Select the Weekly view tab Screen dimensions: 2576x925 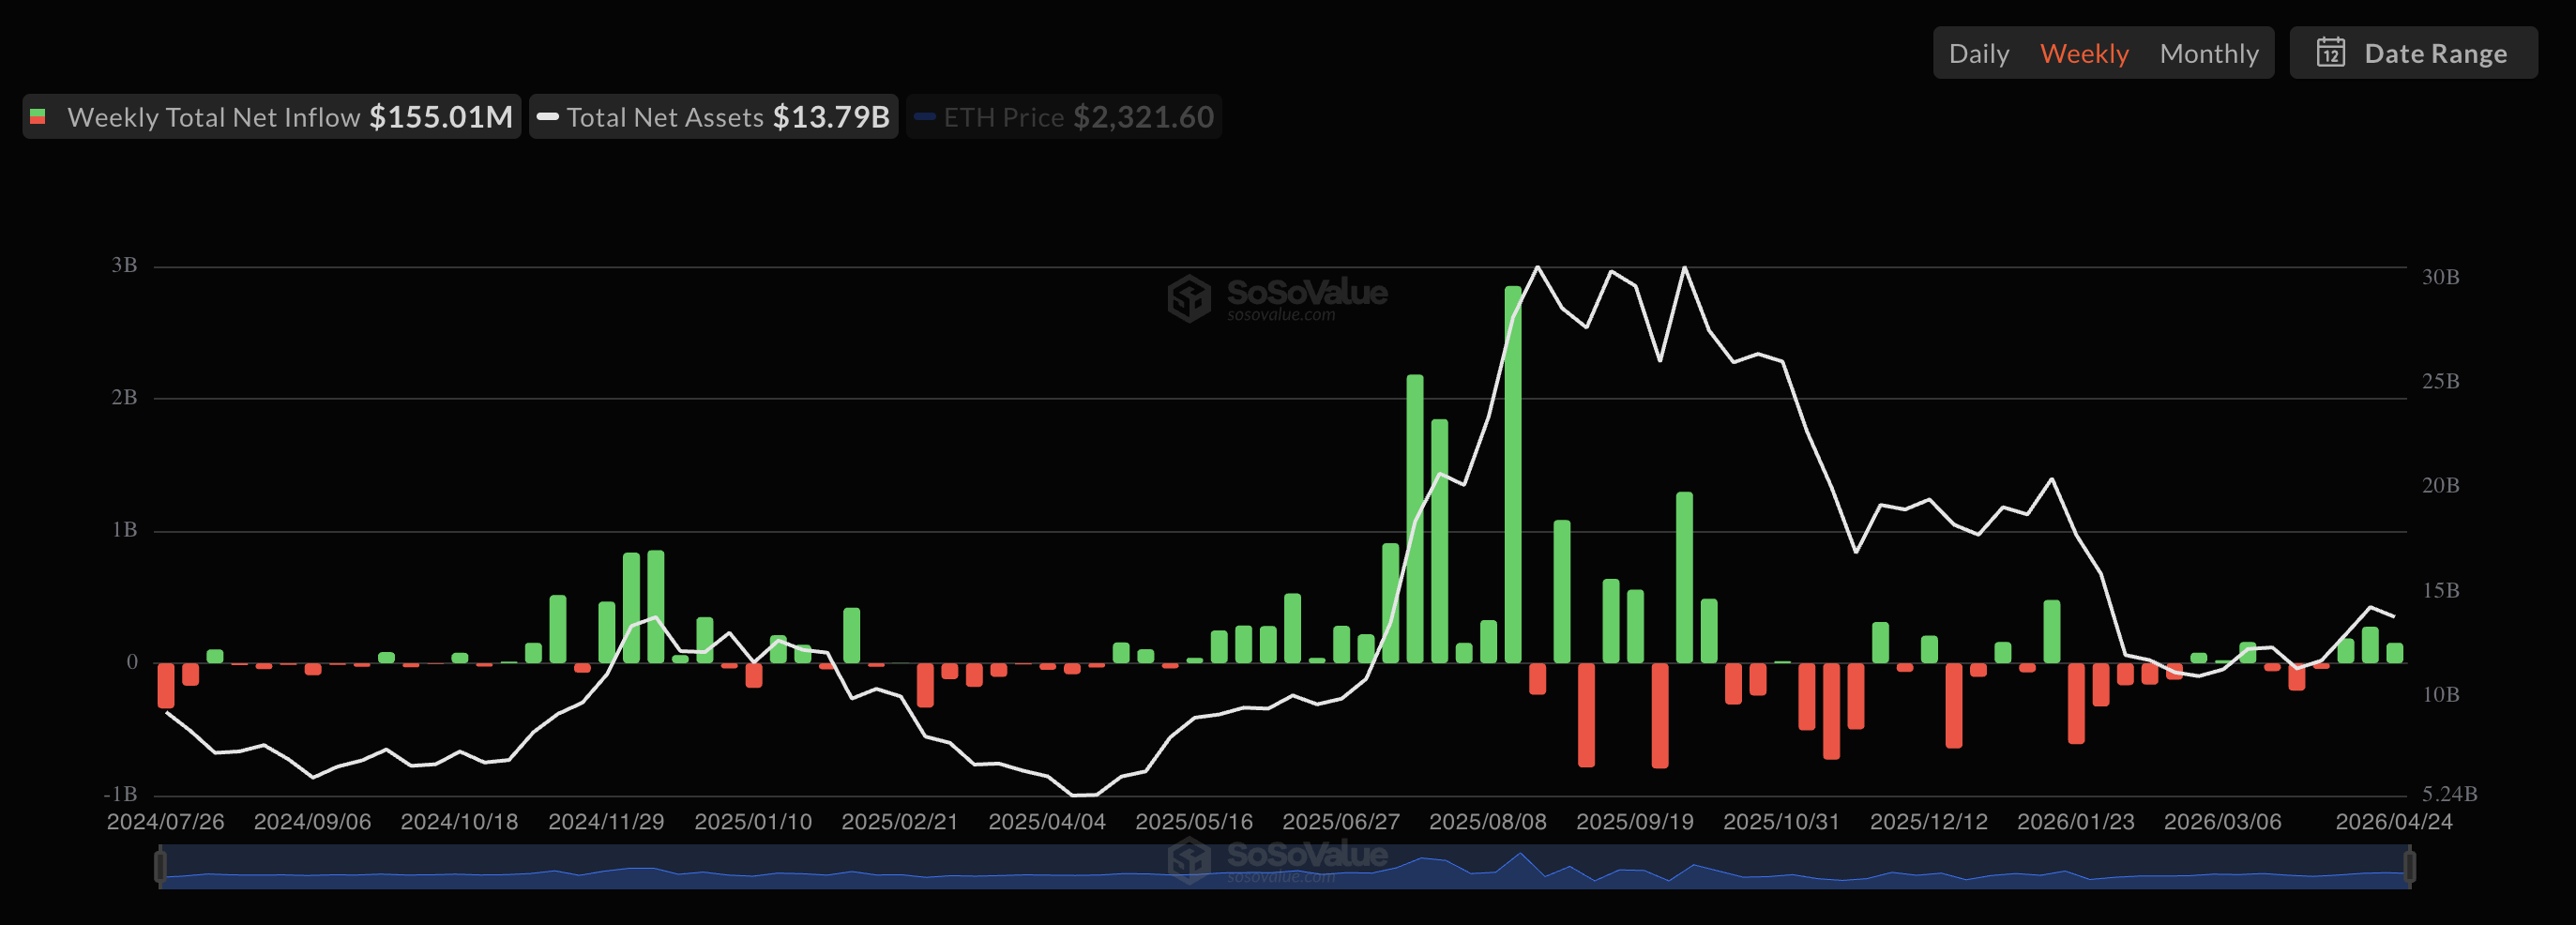tap(2084, 53)
